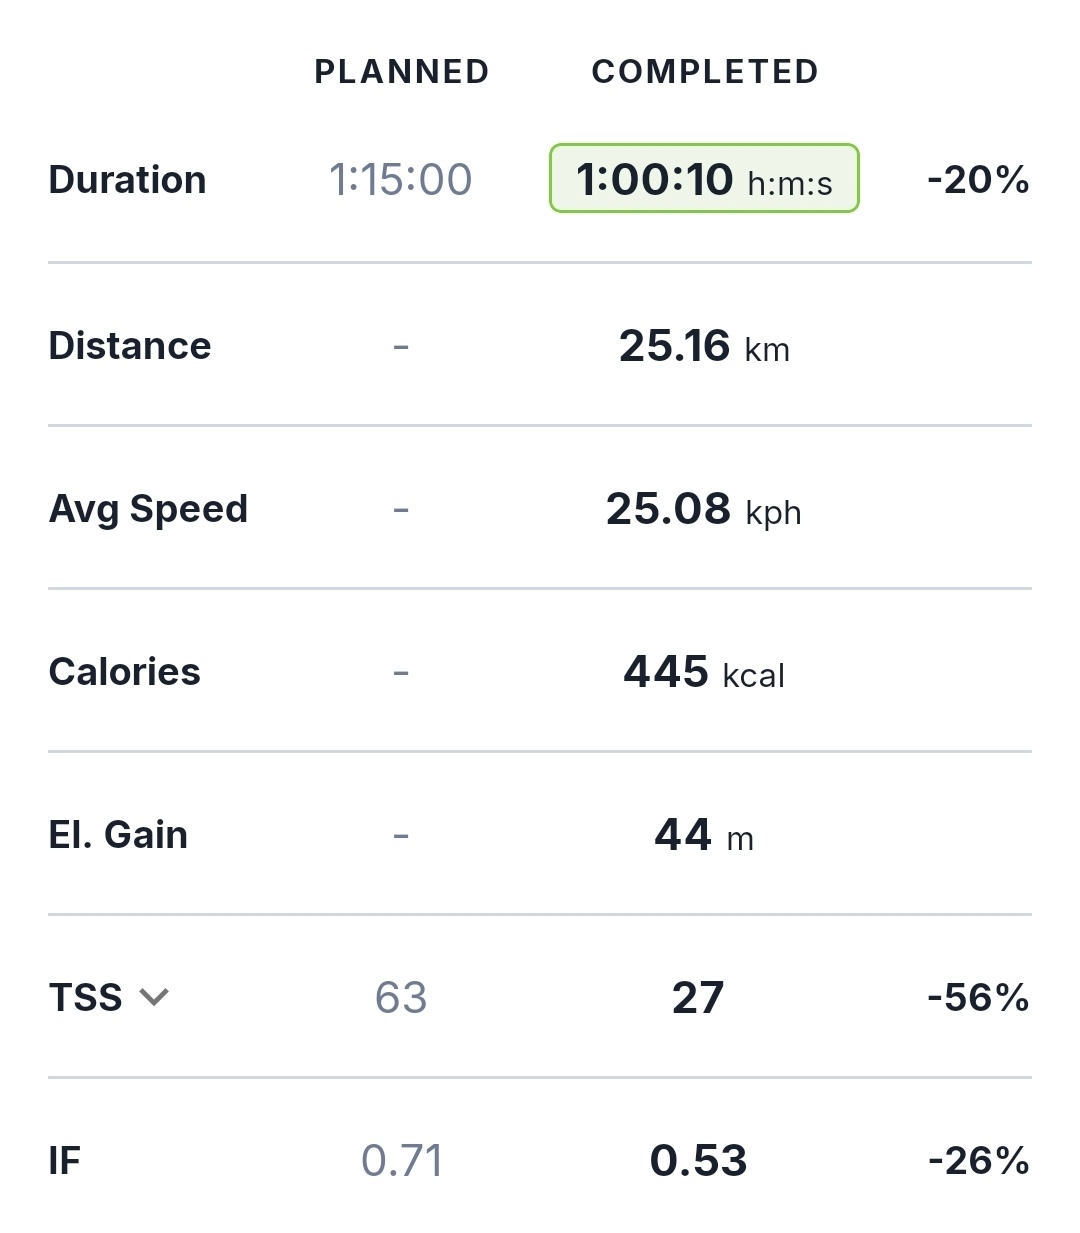Expand the TSS metric chevron

pos(154,997)
